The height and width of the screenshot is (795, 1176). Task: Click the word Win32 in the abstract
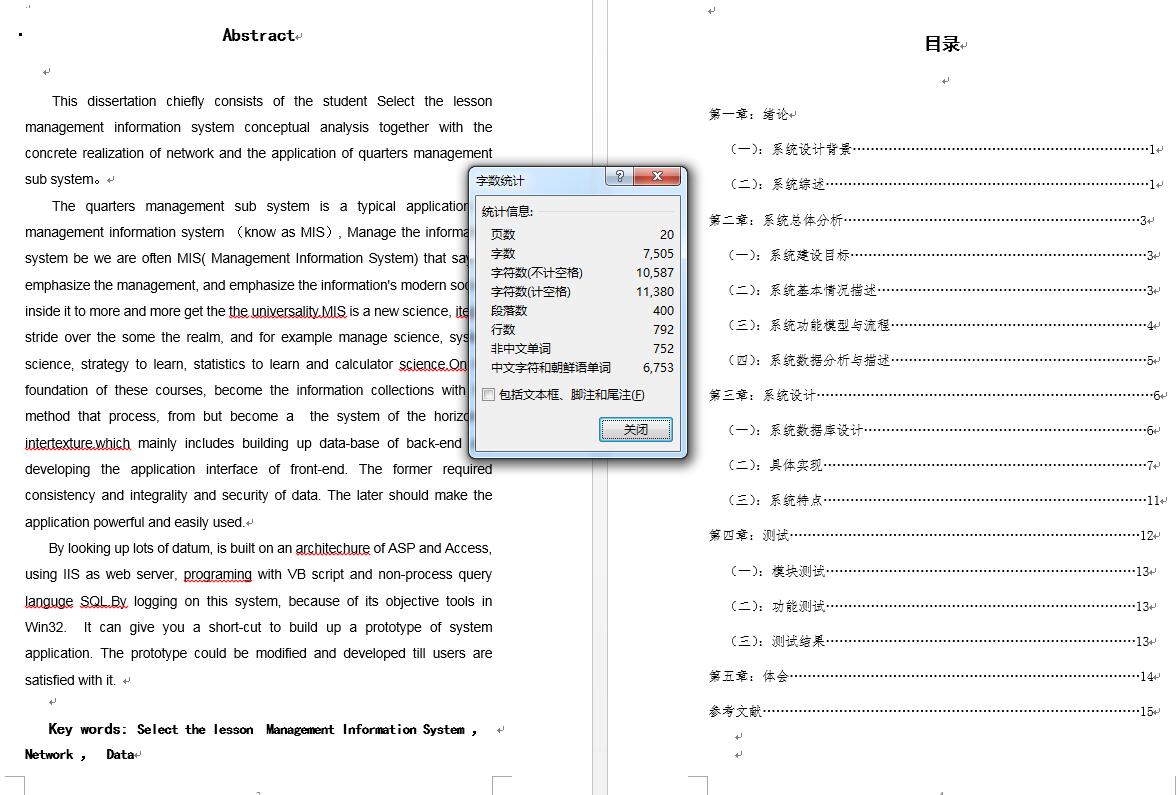[44, 627]
